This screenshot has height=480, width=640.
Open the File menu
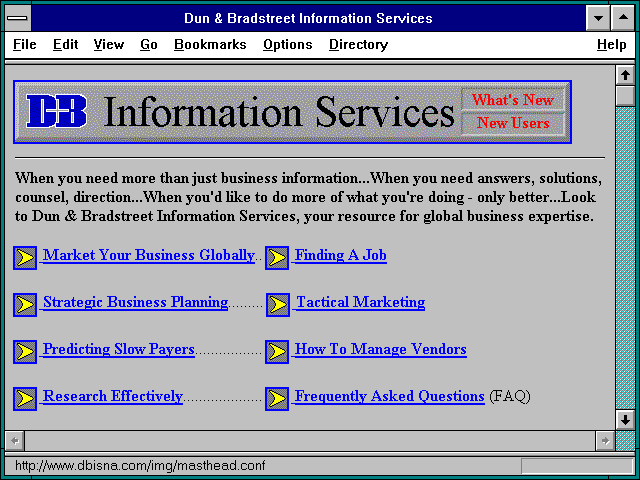click(24, 44)
